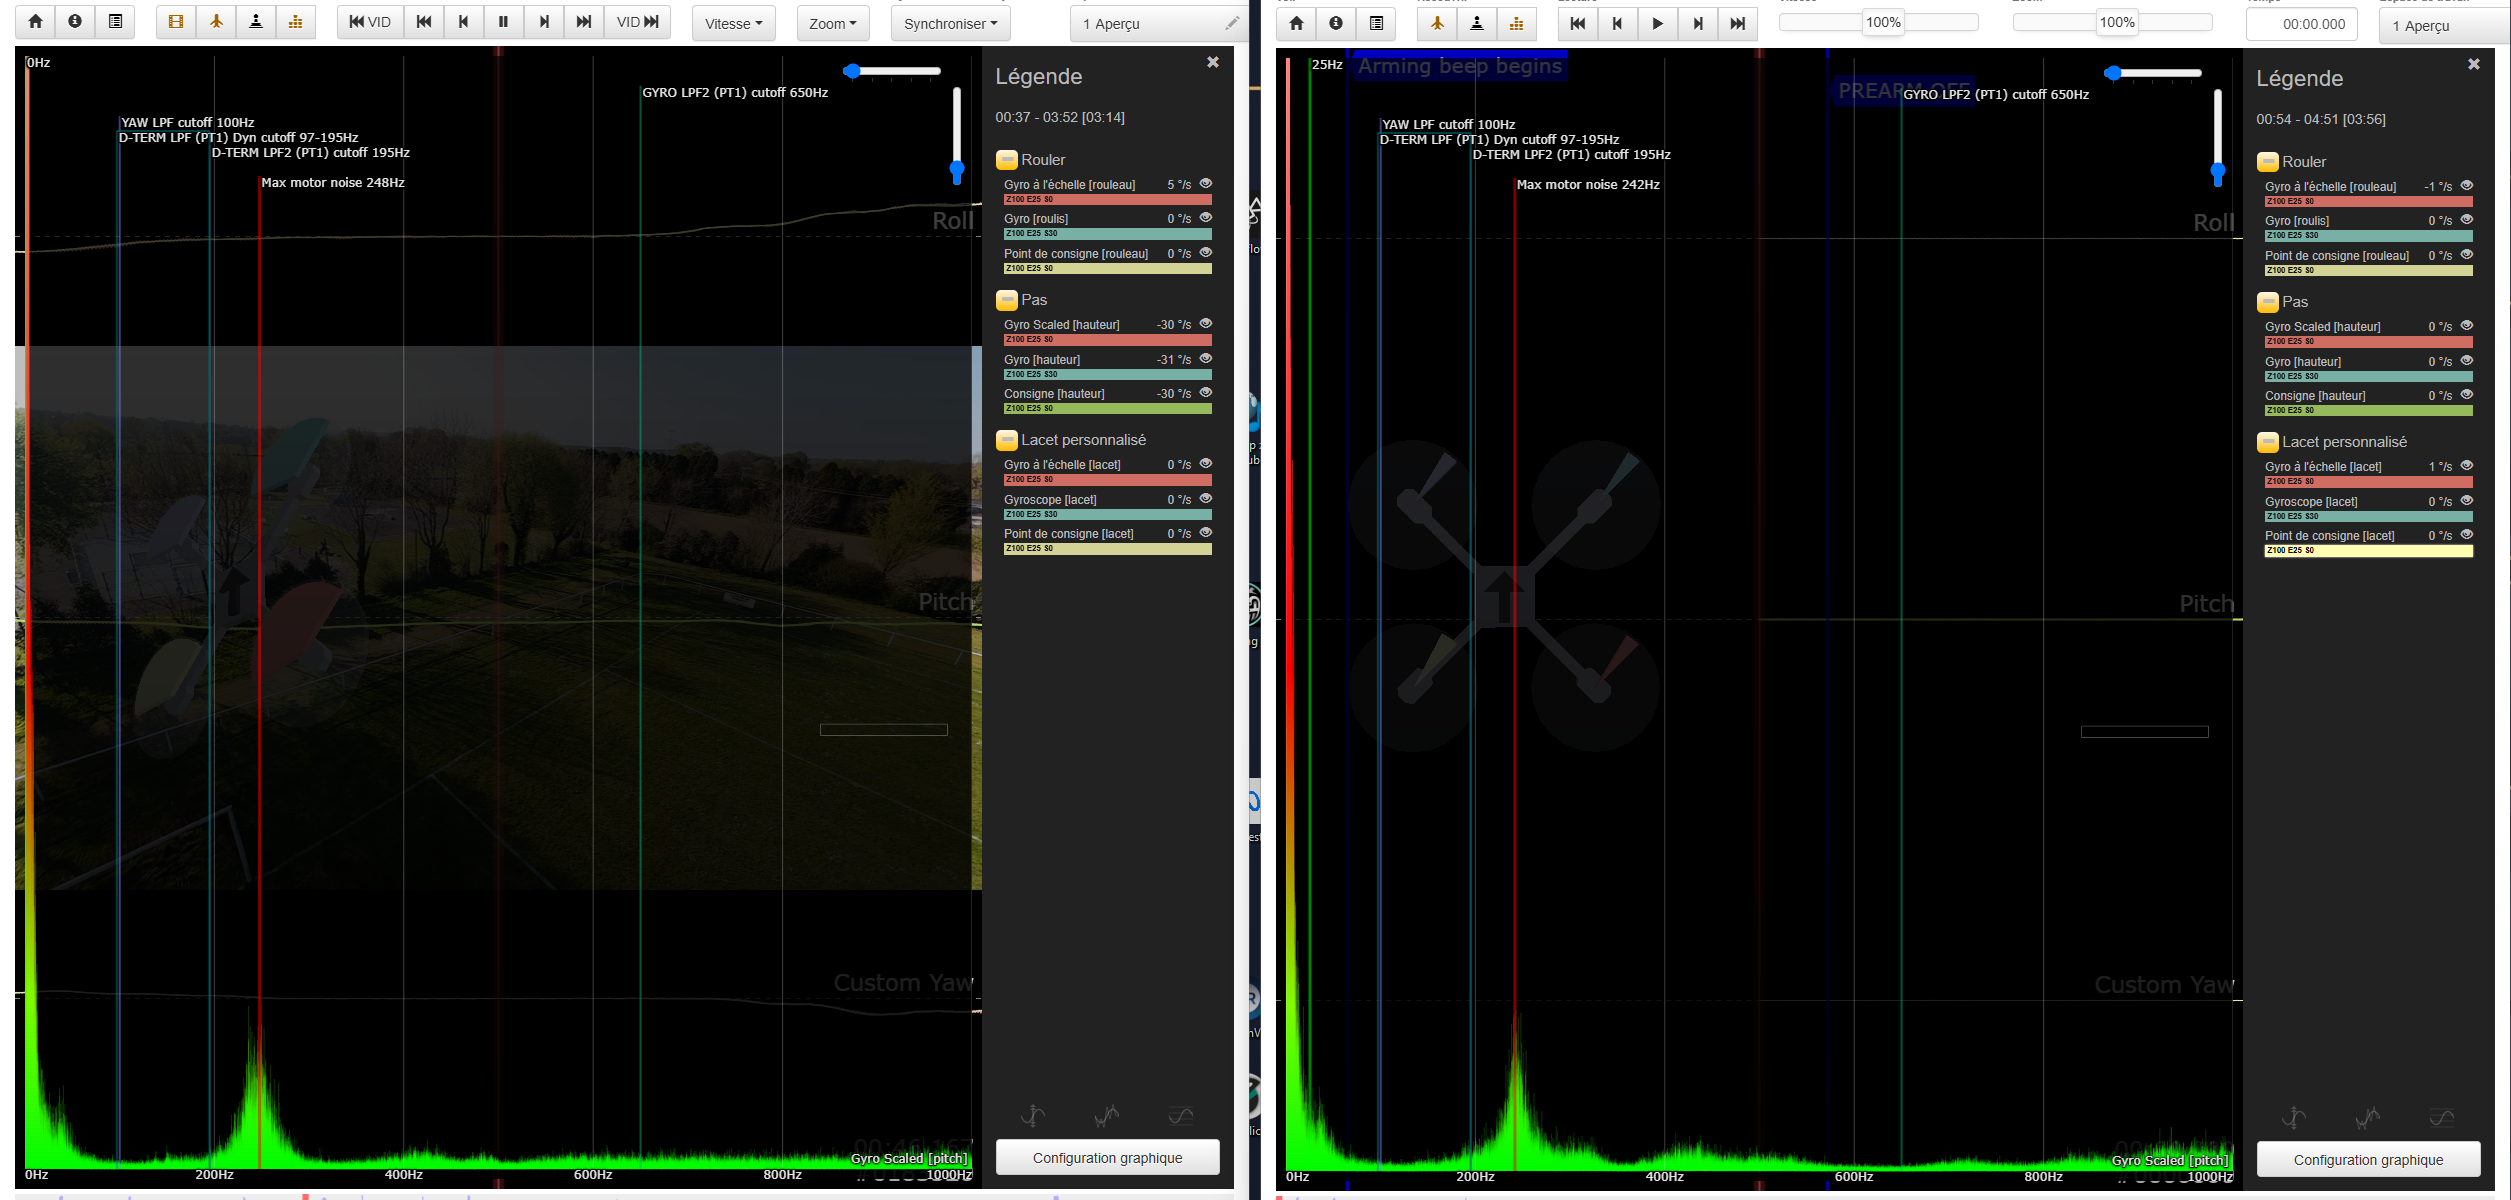Toggle visibility of Consigne [hauteur] in left legend
The image size is (2511, 1200).
click(1205, 393)
